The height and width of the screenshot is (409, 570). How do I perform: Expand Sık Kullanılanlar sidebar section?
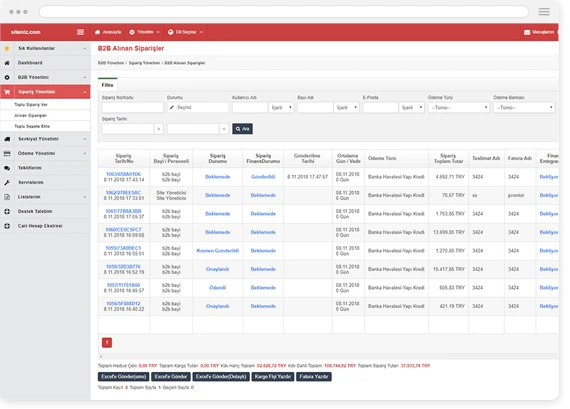(85, 48)
